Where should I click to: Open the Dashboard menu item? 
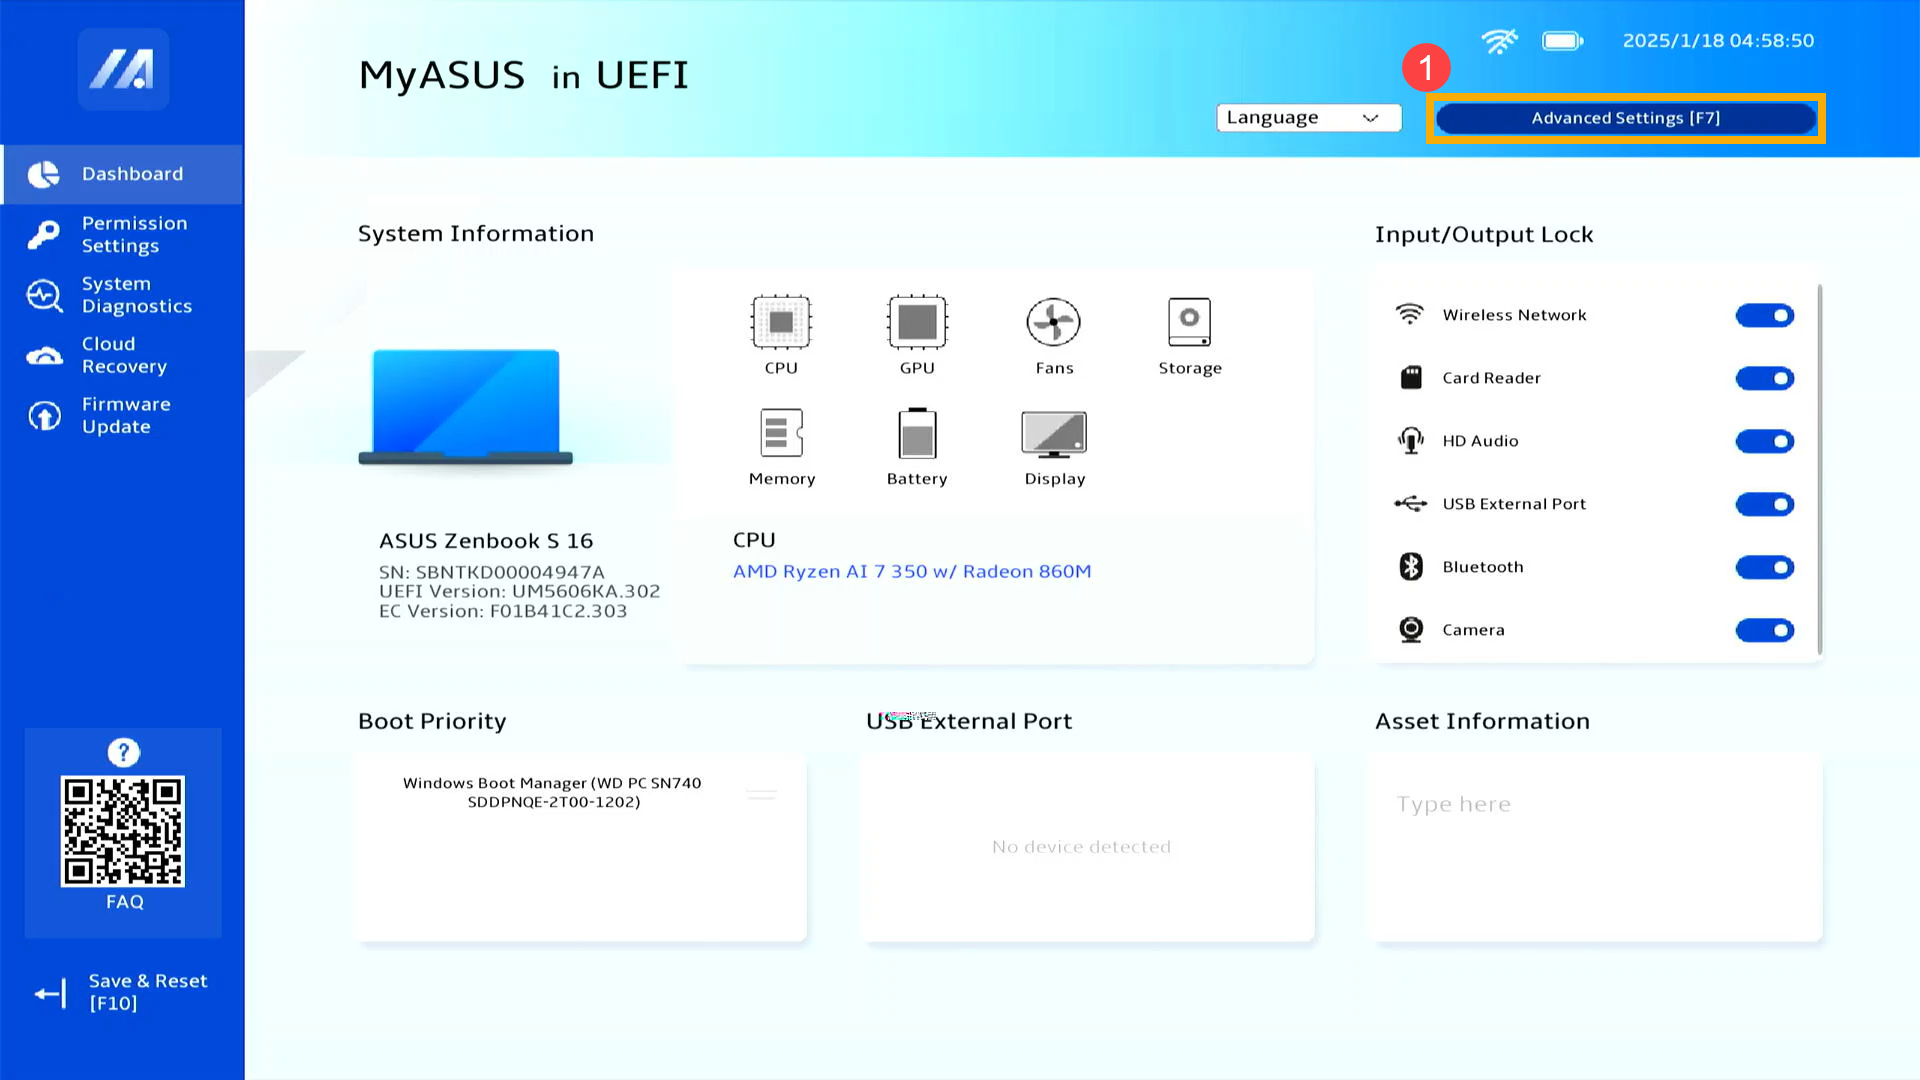122,174
